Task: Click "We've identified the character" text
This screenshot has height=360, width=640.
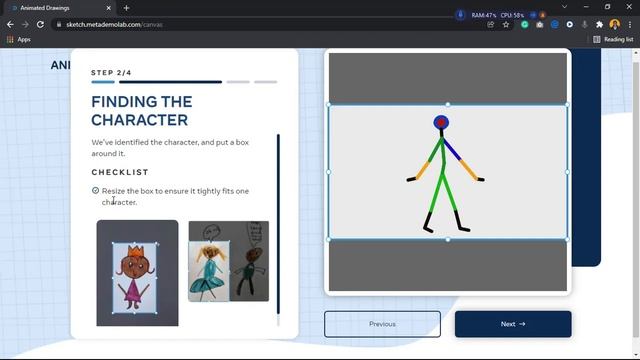Action: click(170, 148)
